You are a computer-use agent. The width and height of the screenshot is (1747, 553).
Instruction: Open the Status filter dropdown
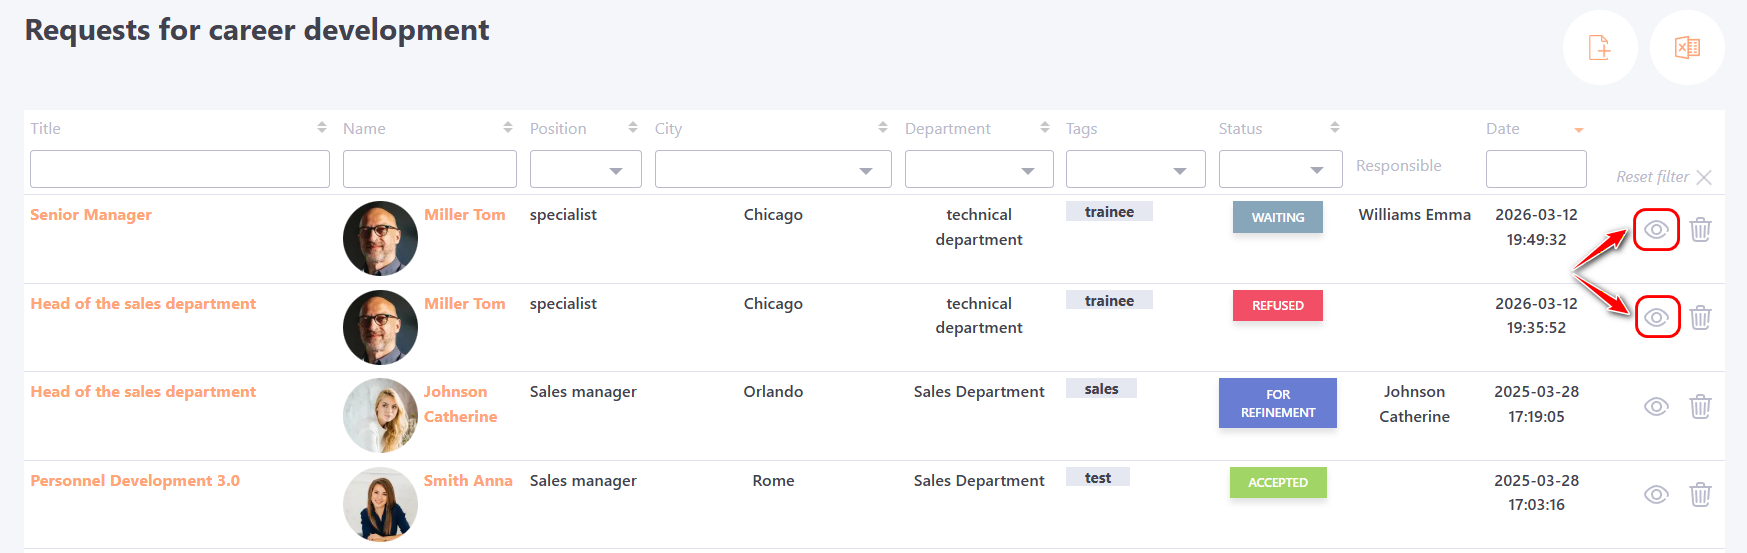1279,170
